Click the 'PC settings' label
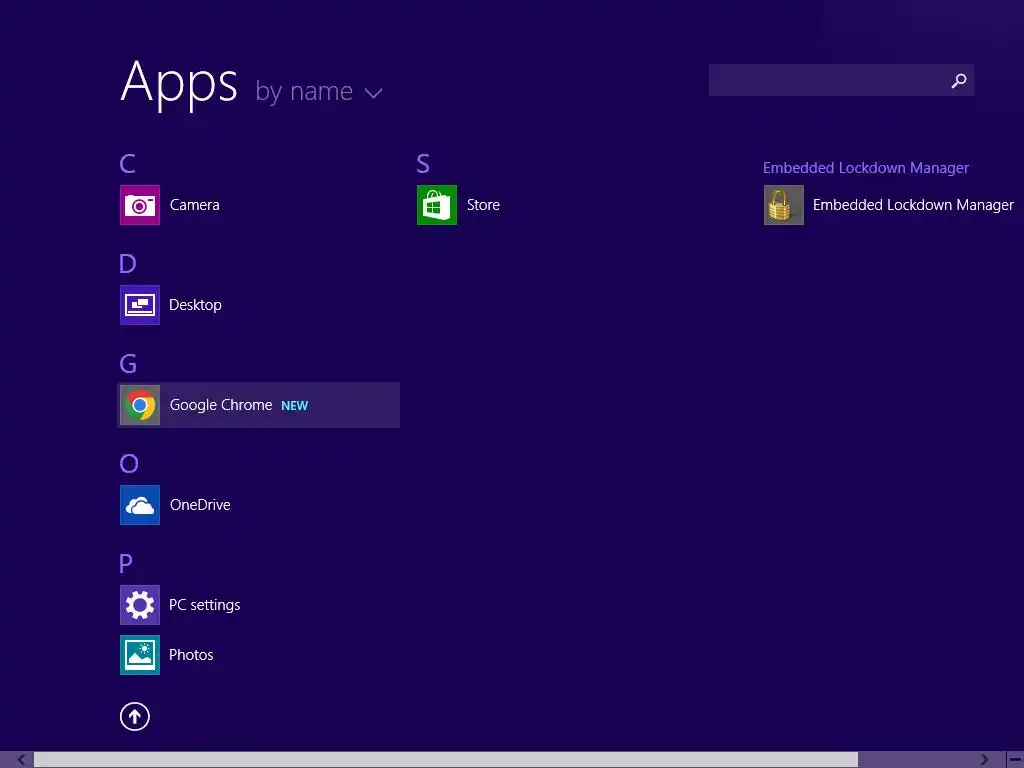 tap(204, 605)
